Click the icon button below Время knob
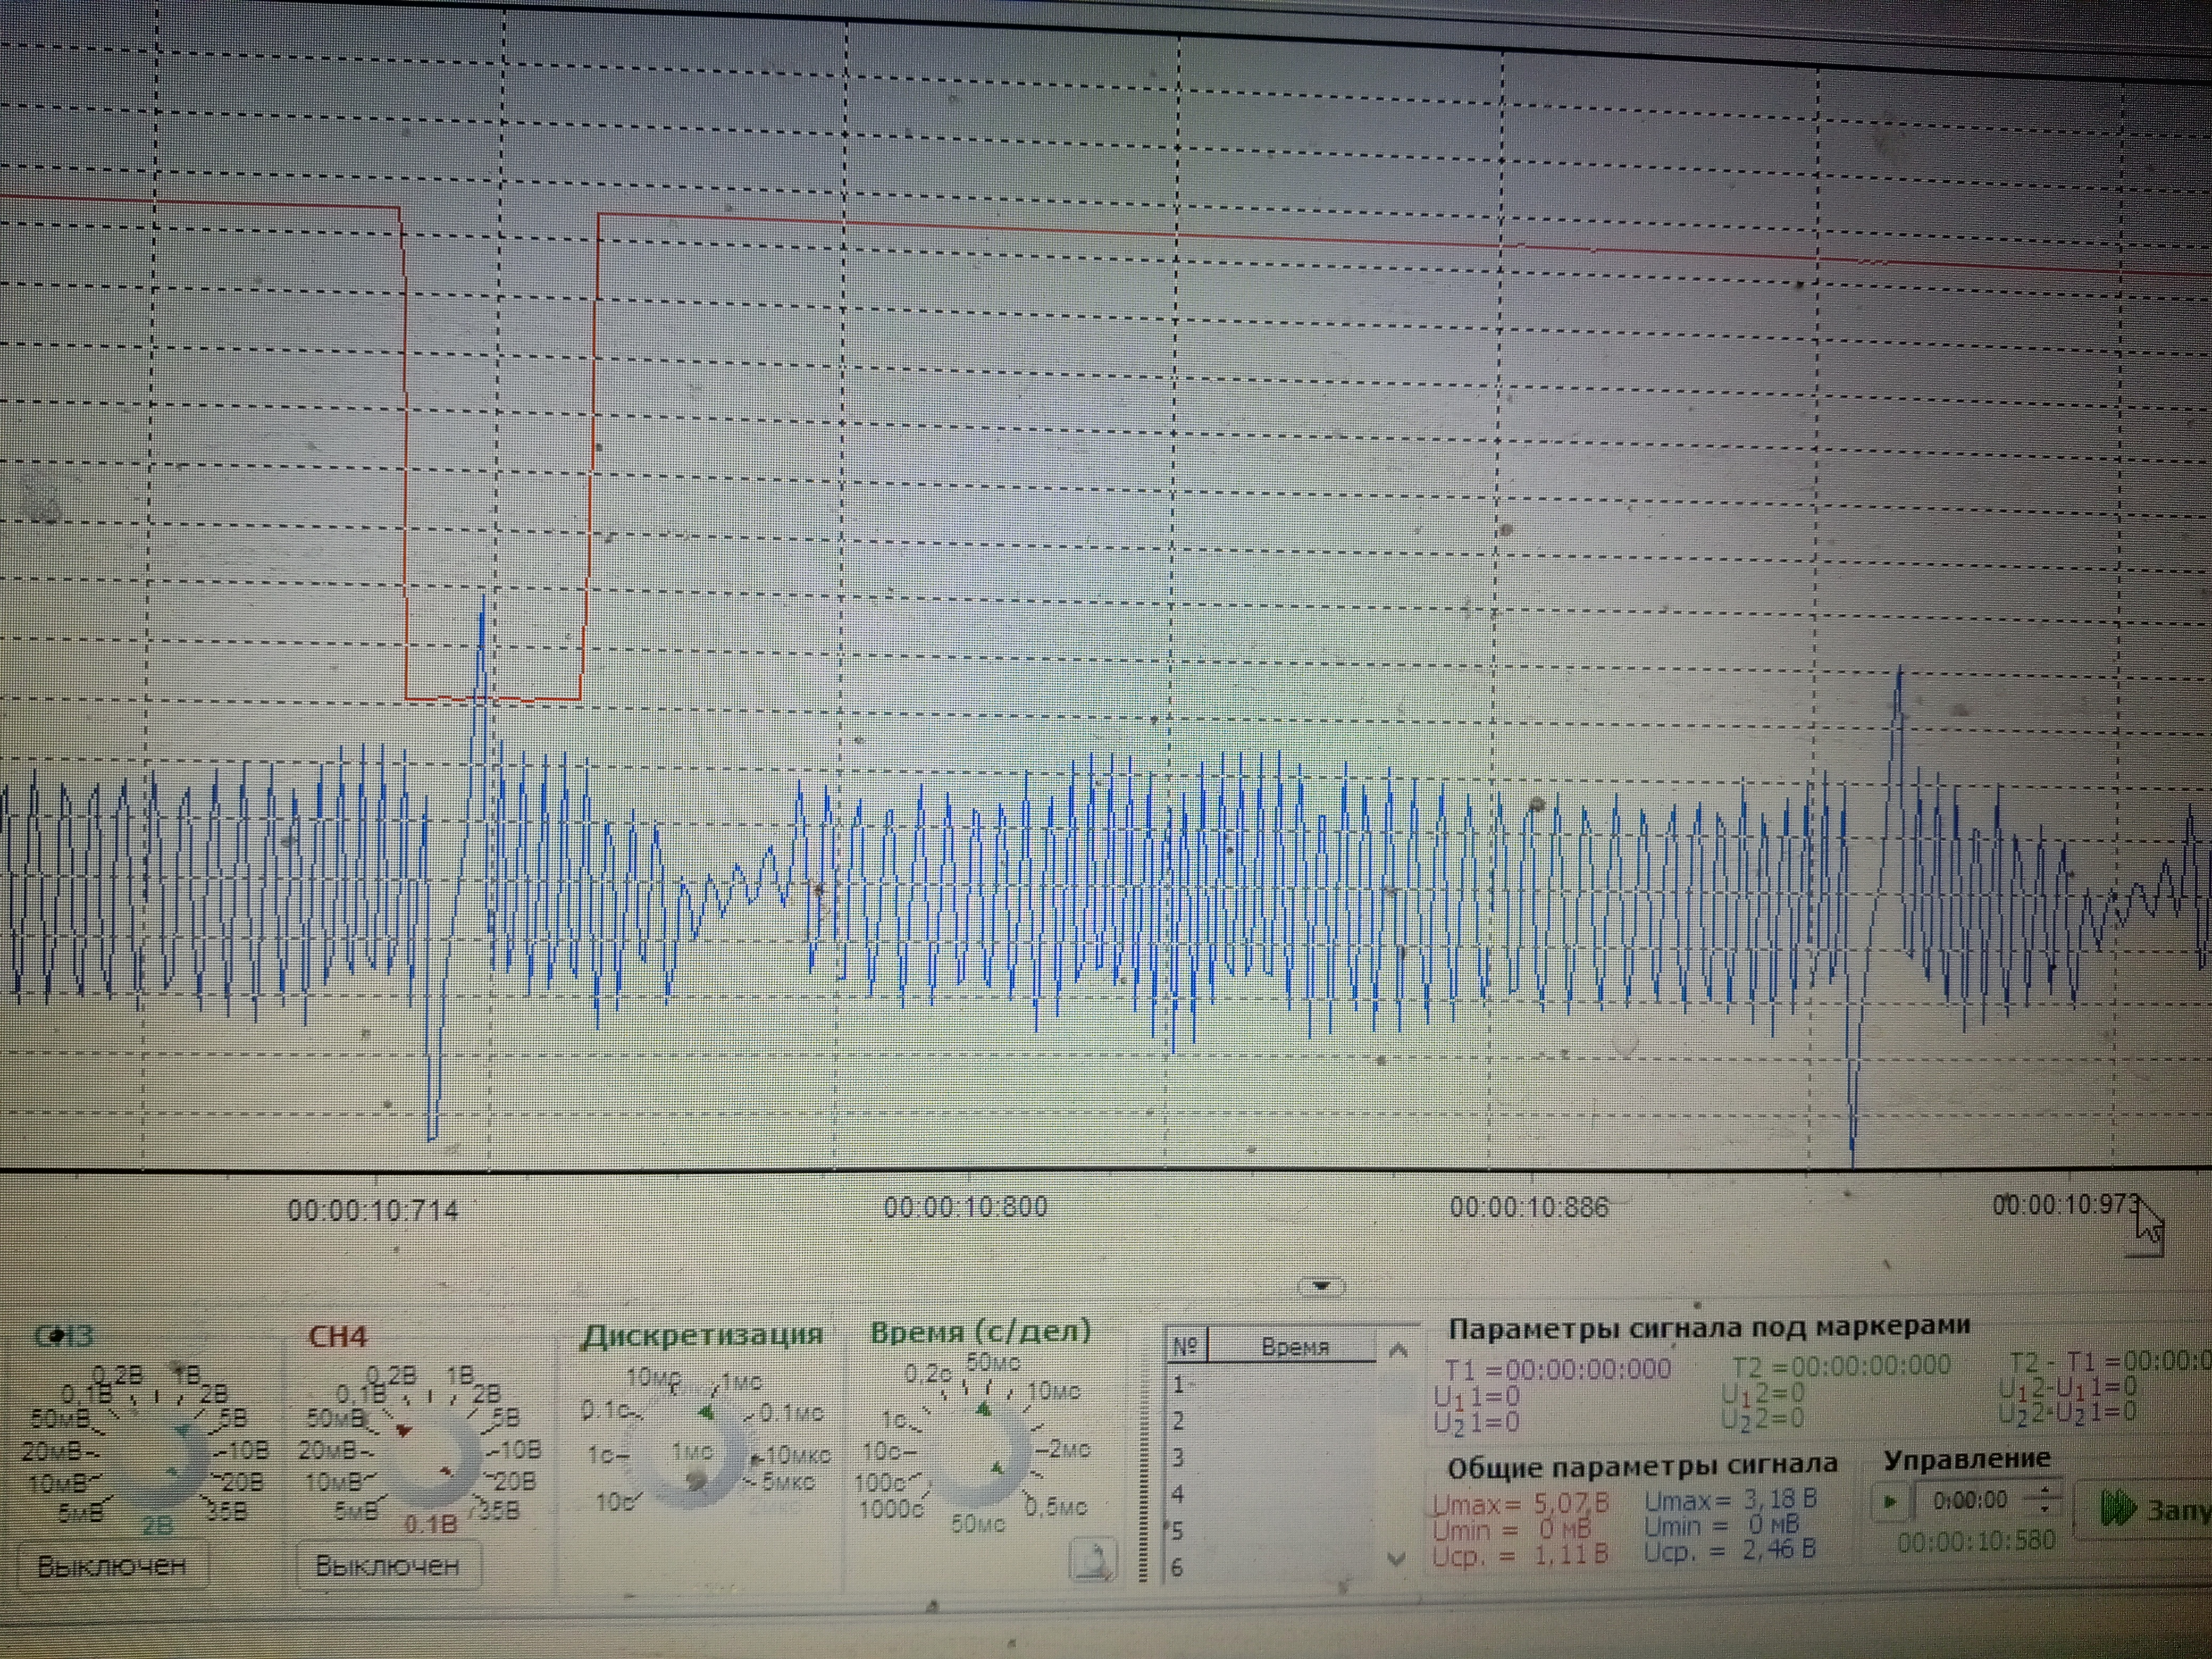 [1092, 1560]
